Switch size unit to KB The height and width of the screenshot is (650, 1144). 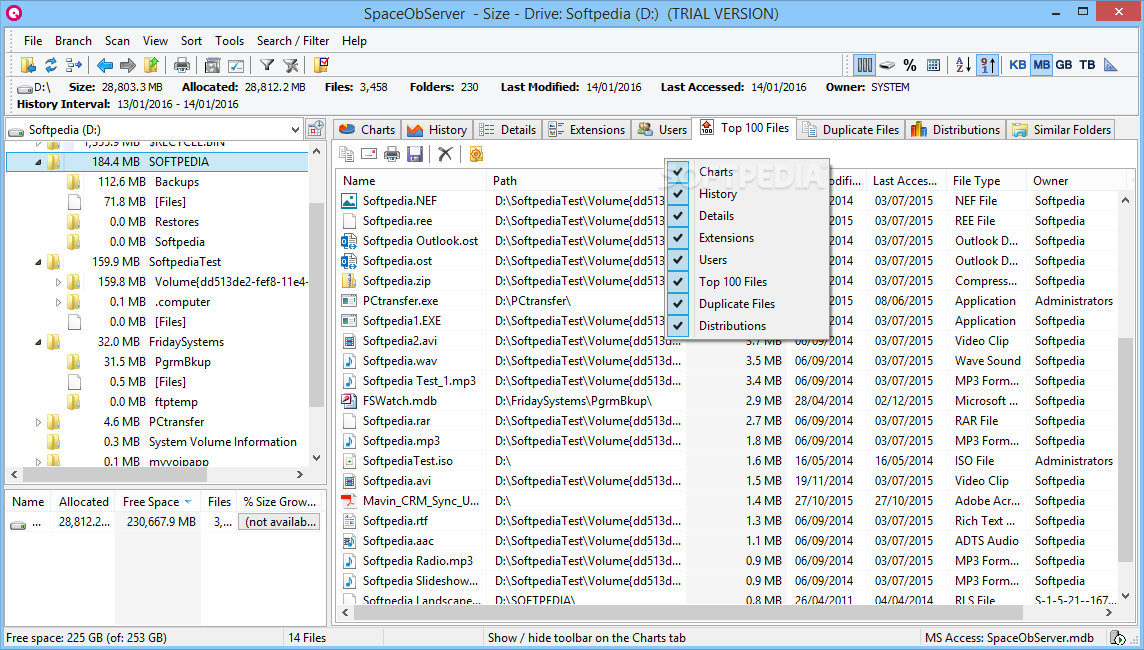click(x=1018, y=65)
